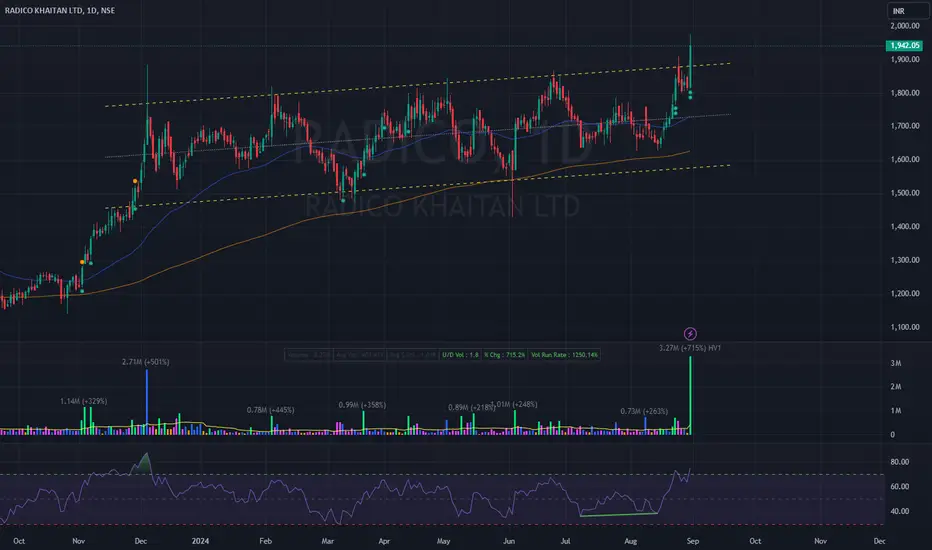
Task: Click the 1,900.00 price axis label
Action: (905, 59)
